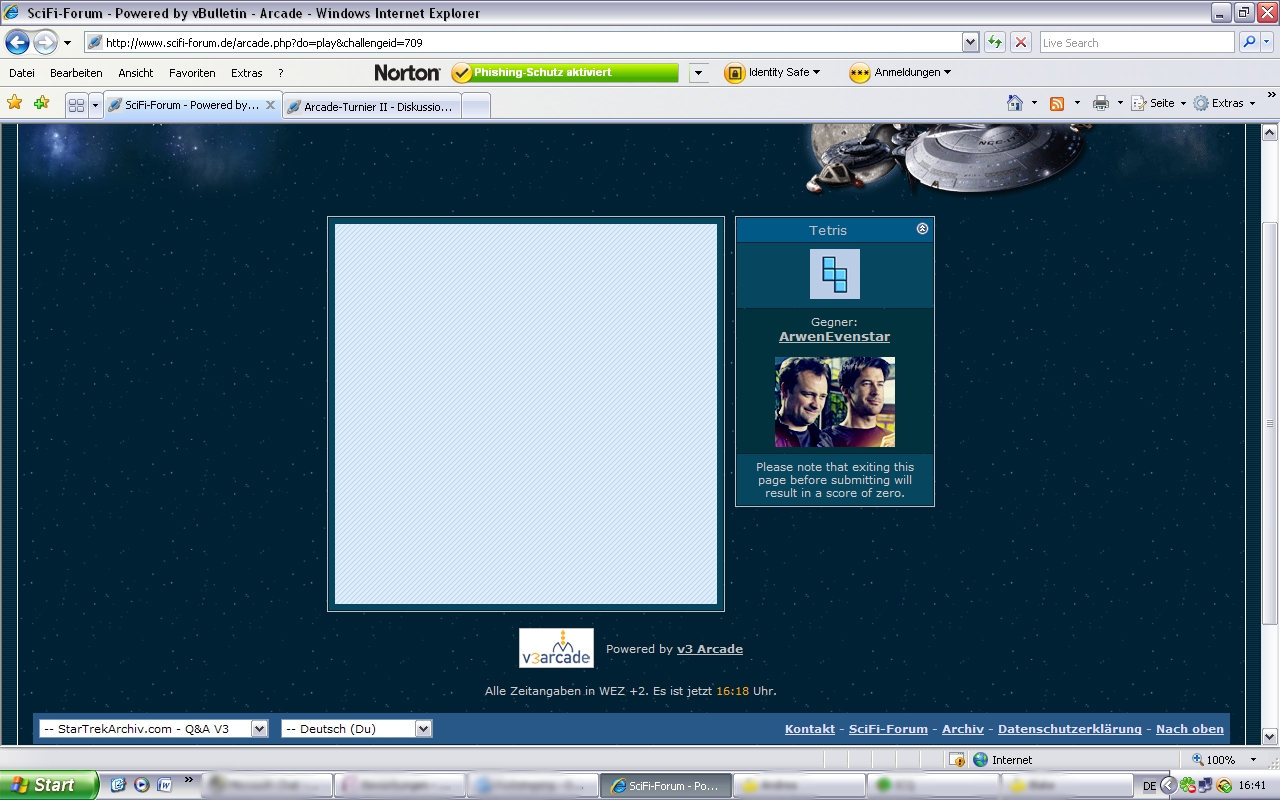Click the v3 Arcade link
The height and width of the screenshot is (800, 1280).
click(x=709, y=649)
